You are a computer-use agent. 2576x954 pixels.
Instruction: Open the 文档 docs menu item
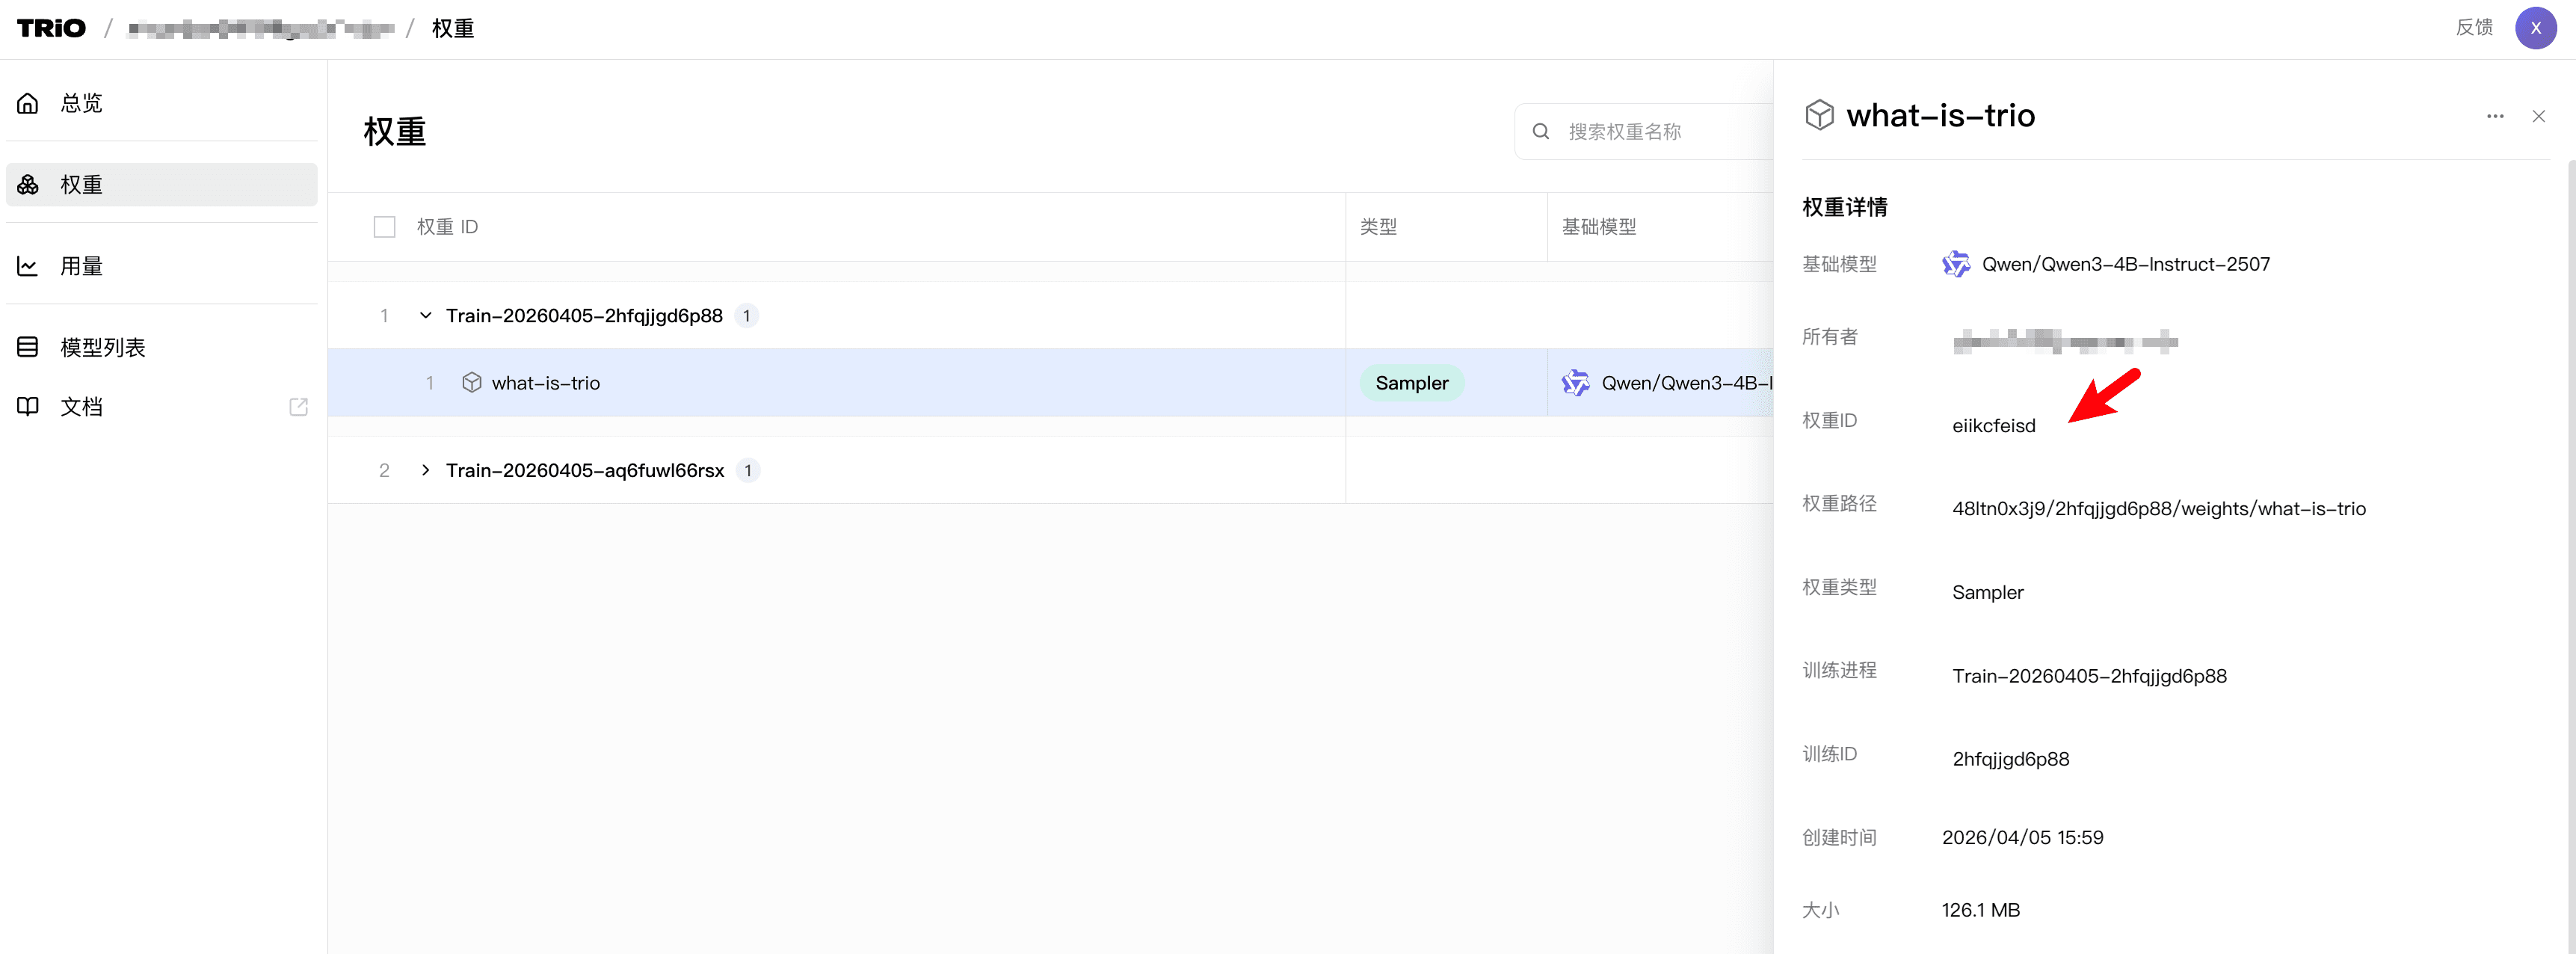[x=82, y=407]
